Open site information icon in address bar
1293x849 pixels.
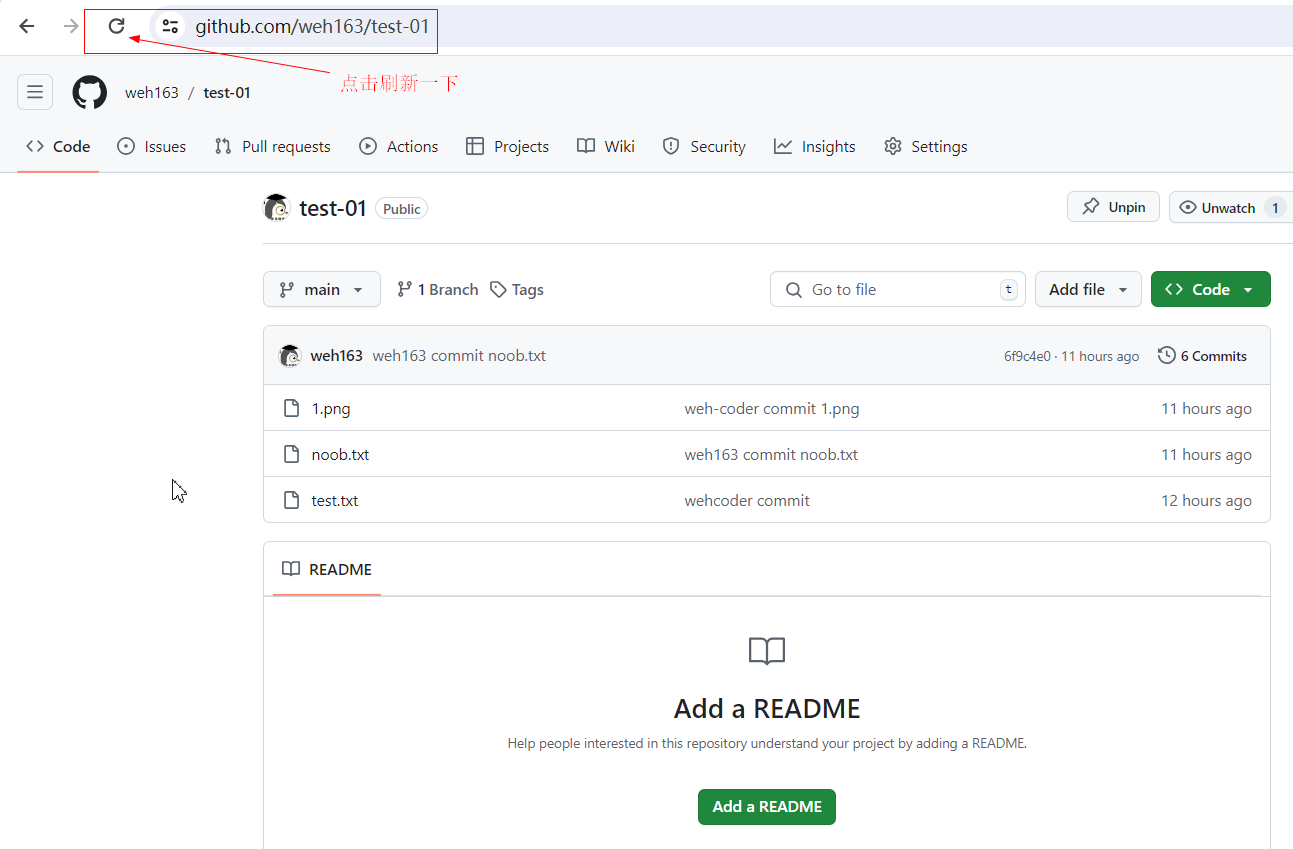point(170,27)
